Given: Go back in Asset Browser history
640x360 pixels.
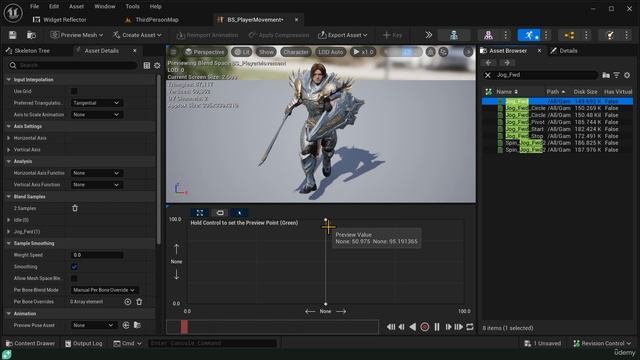Looking at the screenshot, I should 488,63.
